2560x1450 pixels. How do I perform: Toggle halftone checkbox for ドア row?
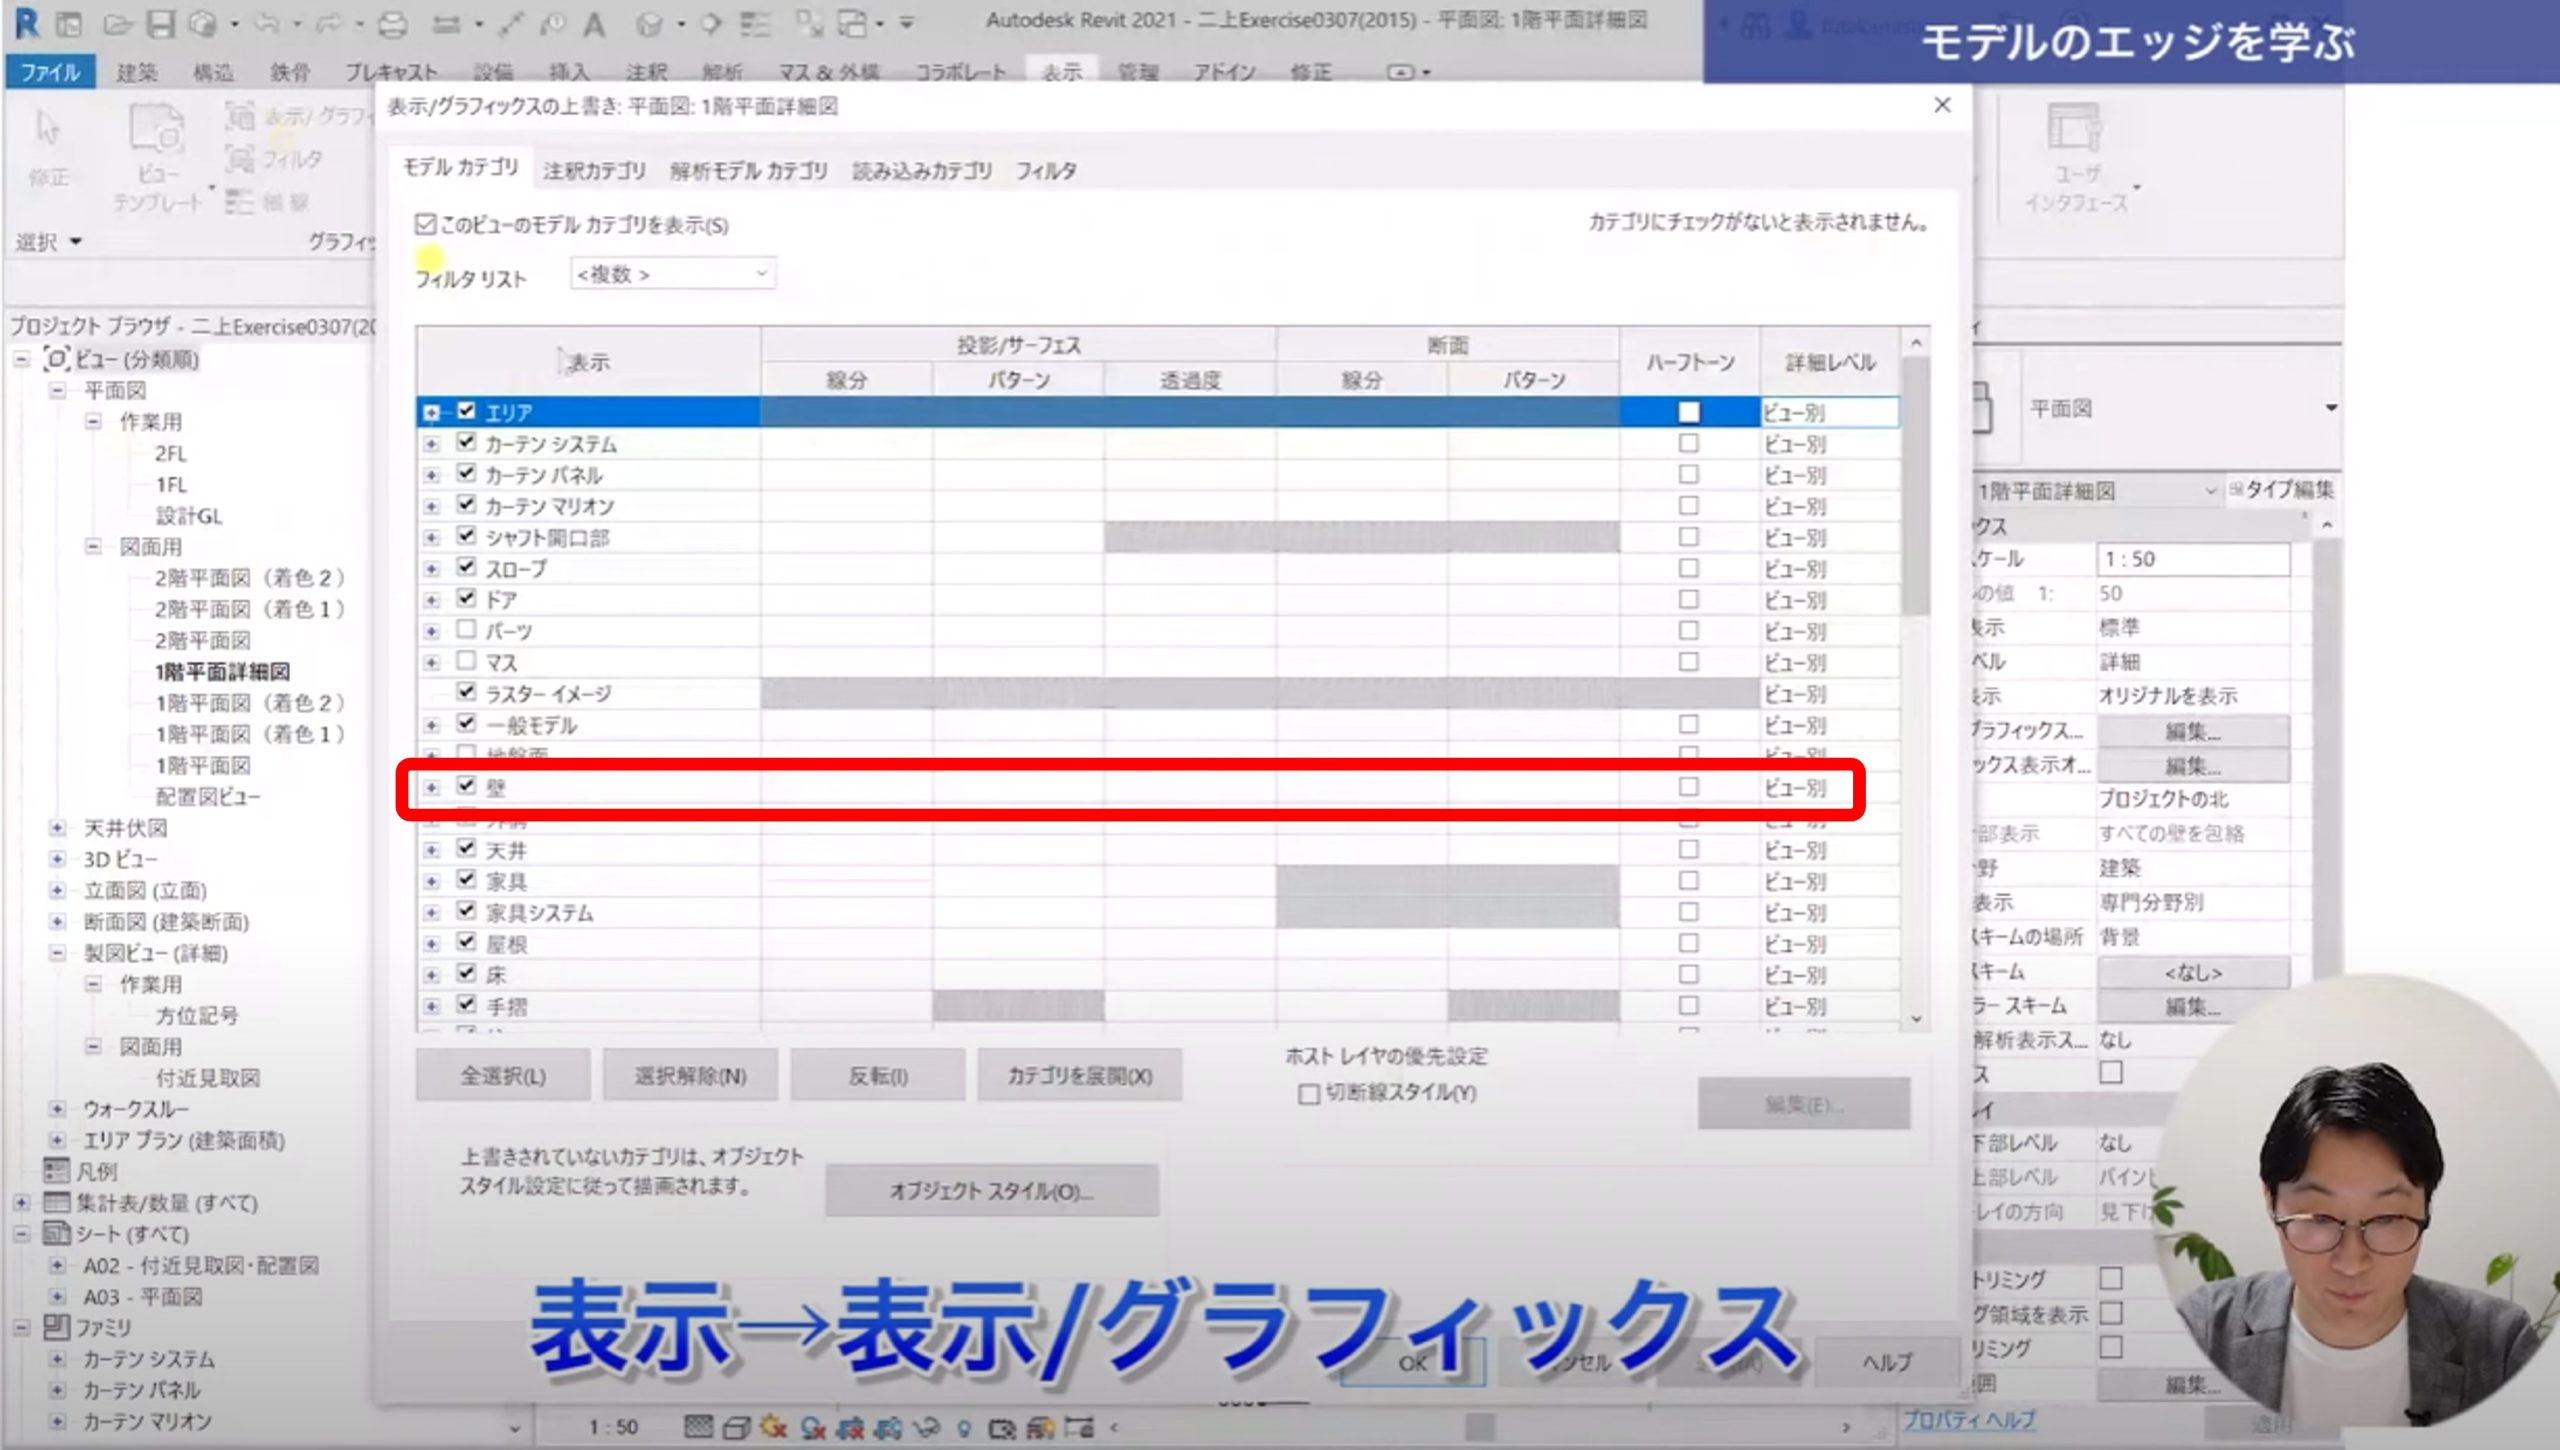[x=1688, y=599]
